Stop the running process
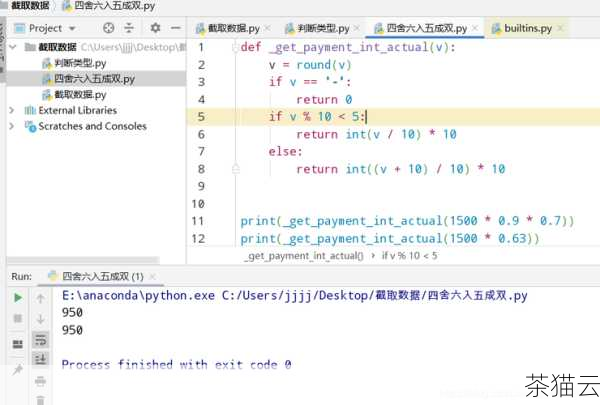Viewport: 600px width, 405px height. (x=18, y=318)
